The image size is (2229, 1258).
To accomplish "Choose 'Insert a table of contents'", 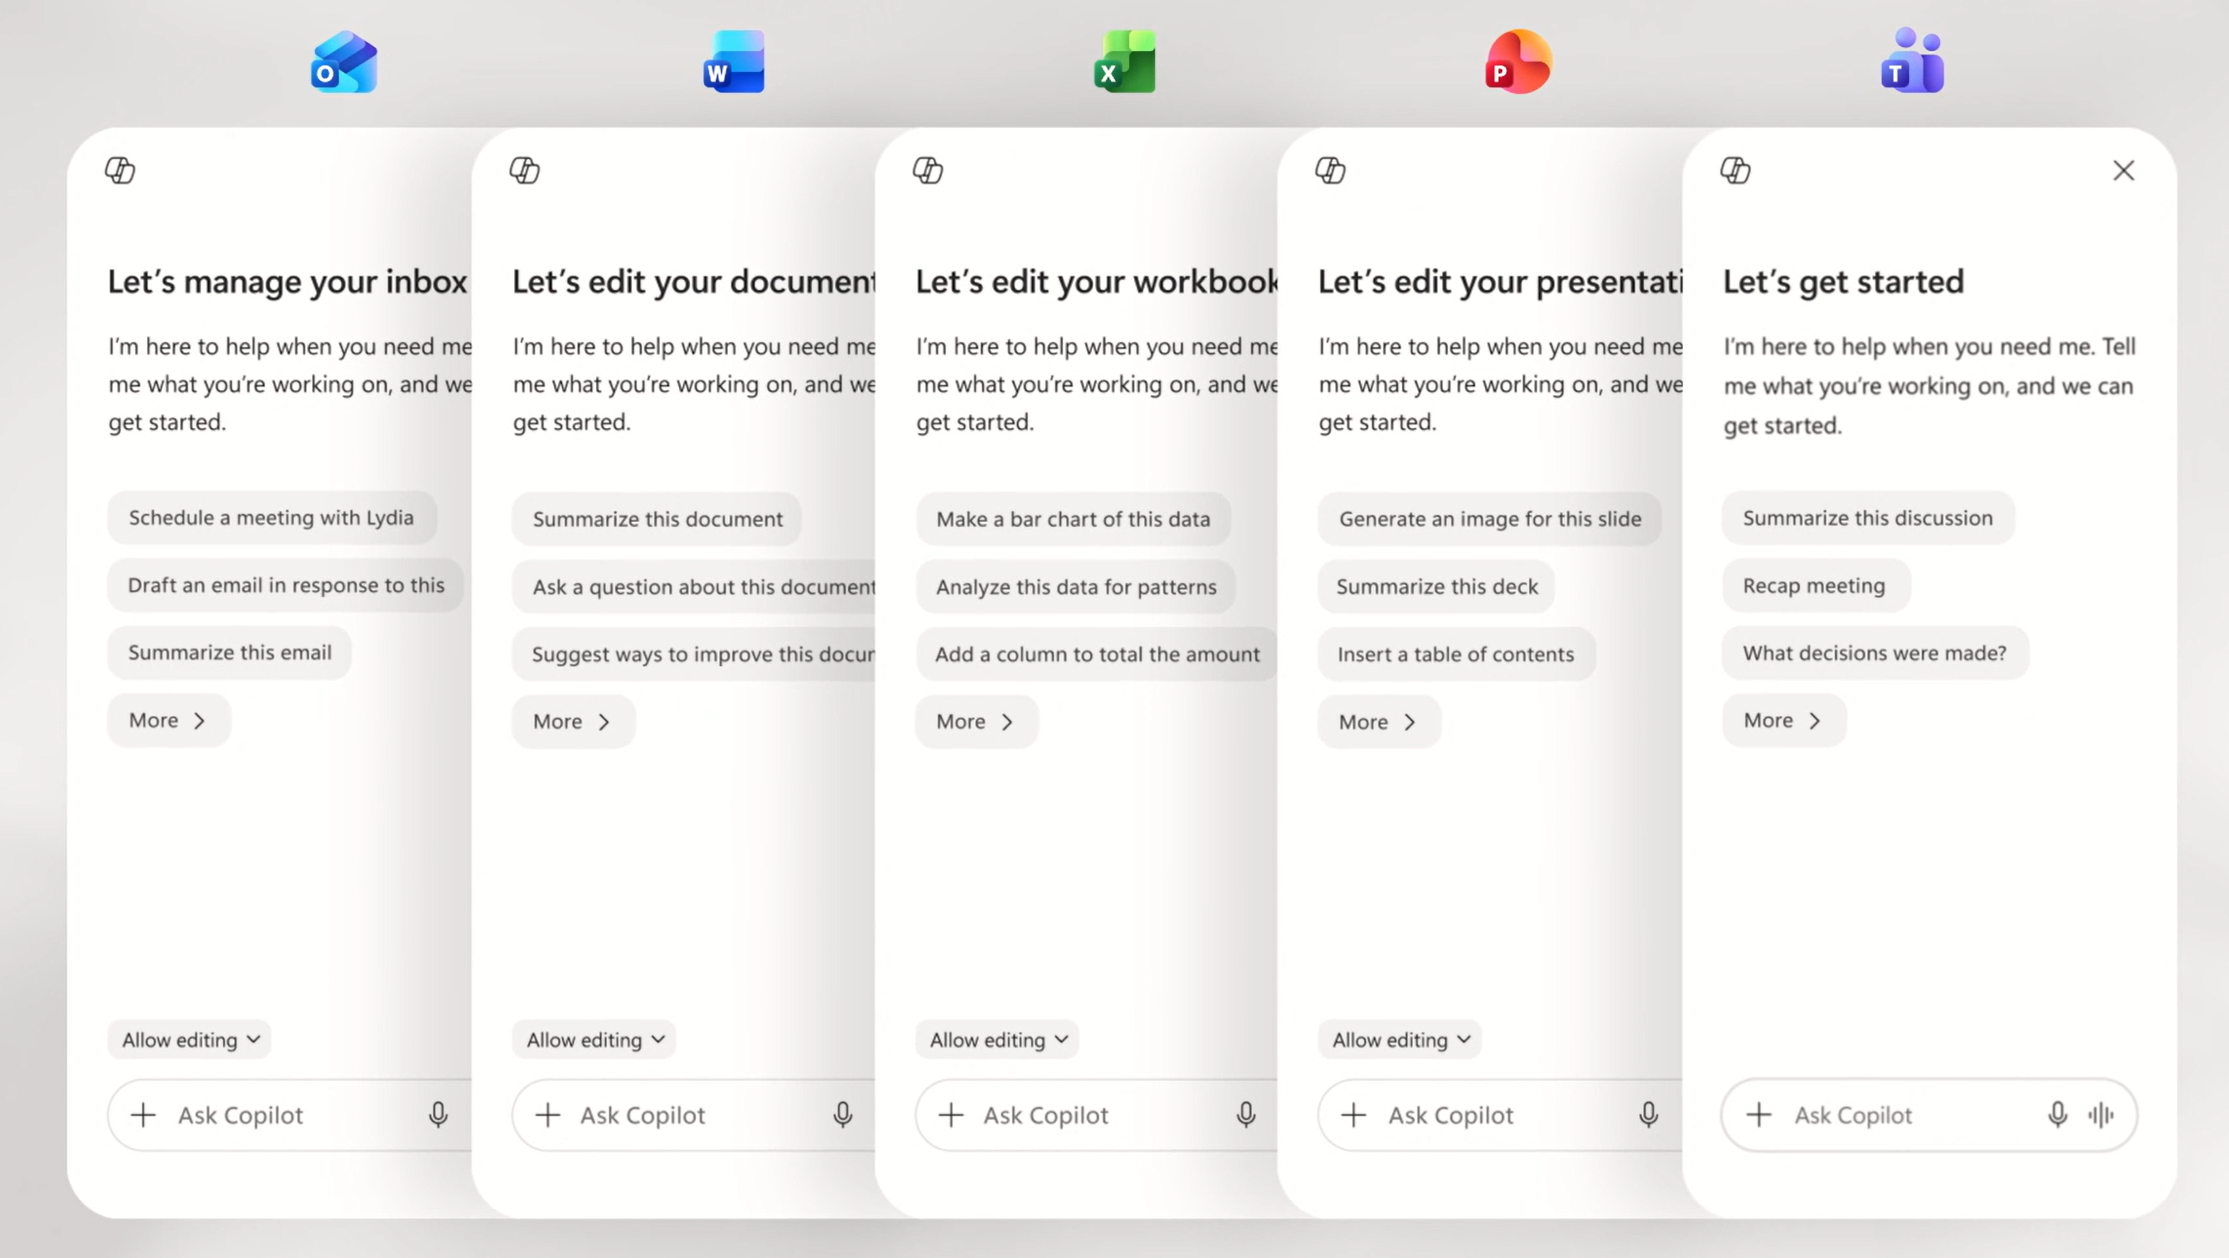I will 1456,654.
